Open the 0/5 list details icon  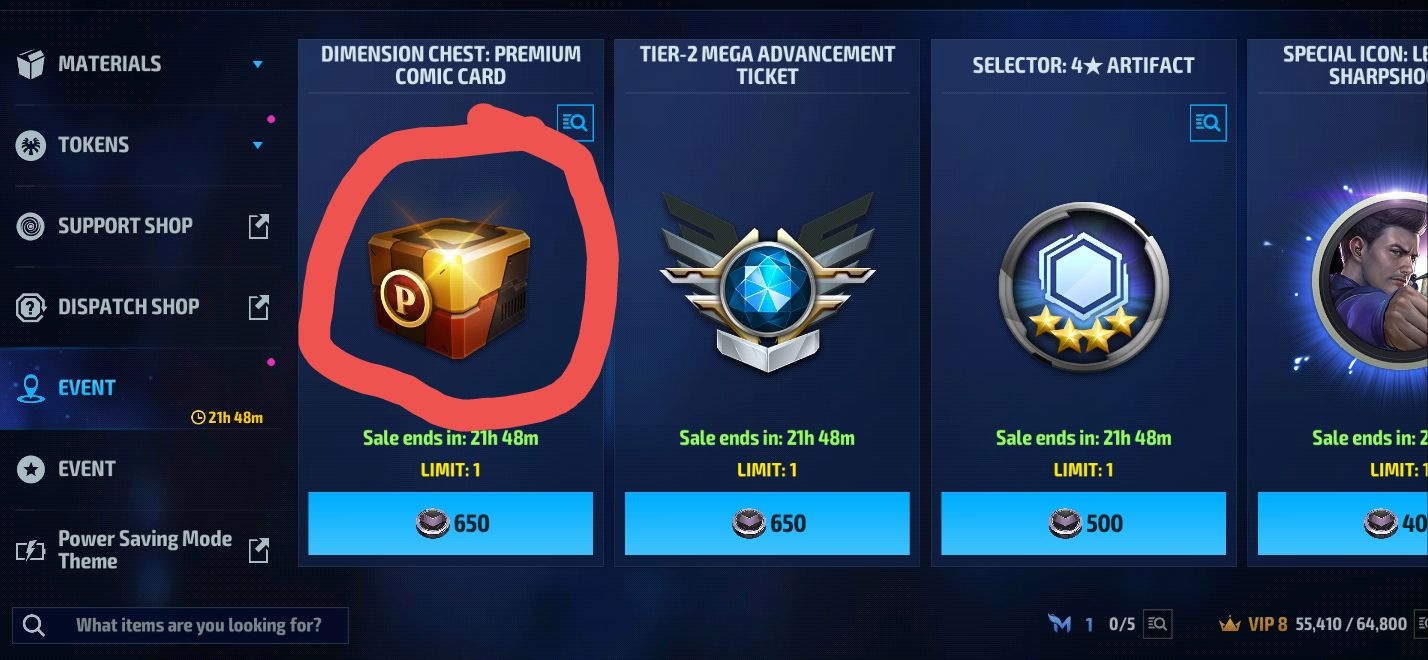click(1157, 624)
